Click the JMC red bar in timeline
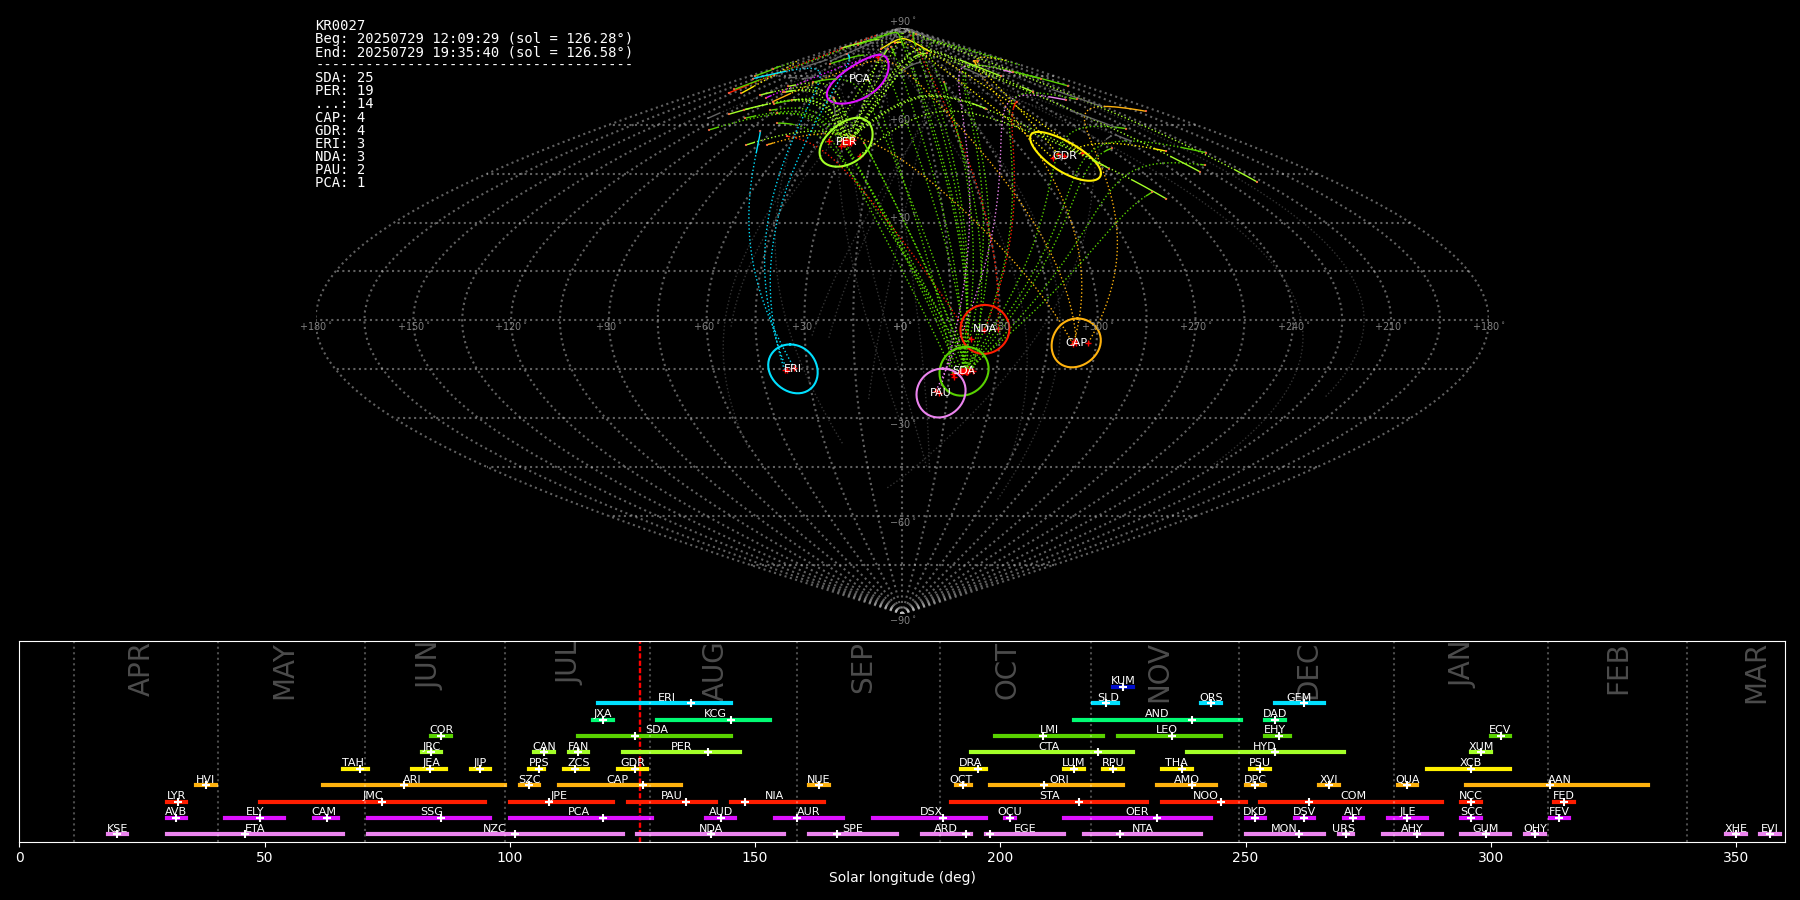 coord(373,802)
